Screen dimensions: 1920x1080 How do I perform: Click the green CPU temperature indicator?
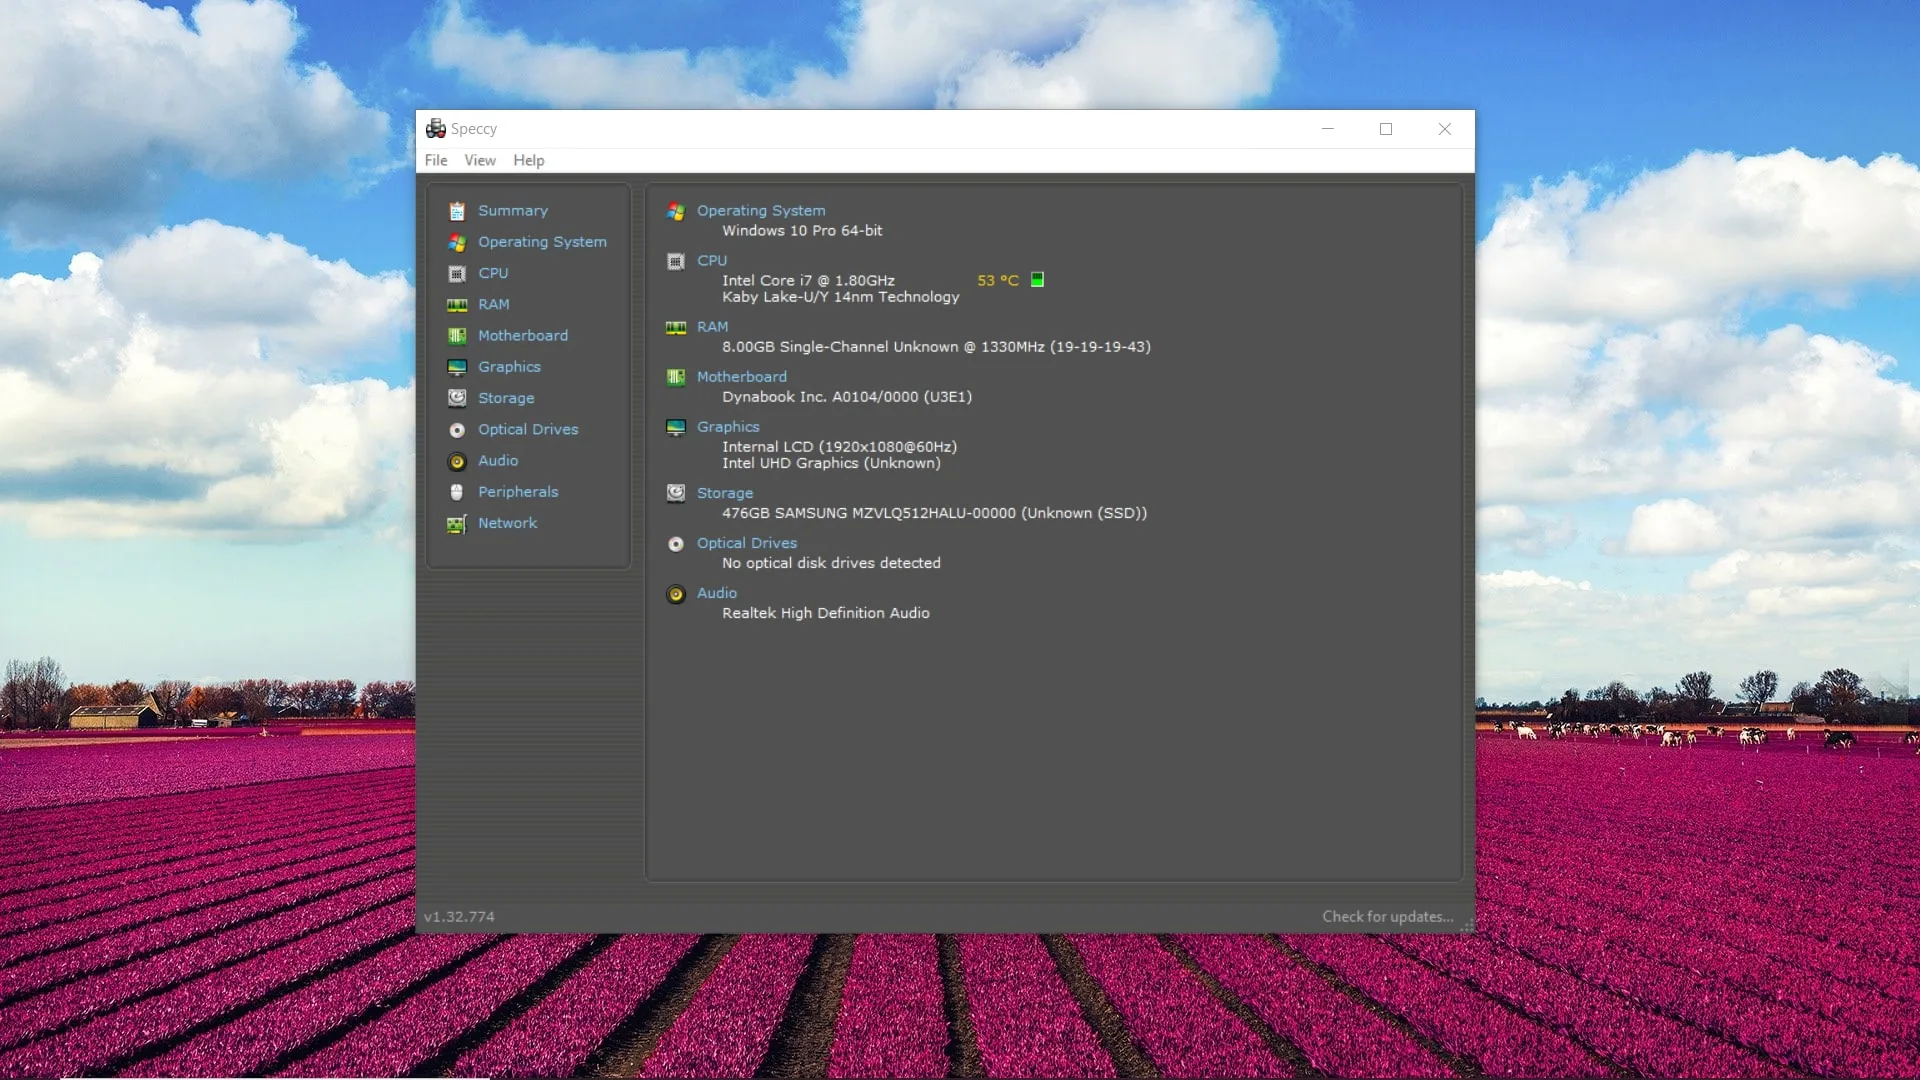(x=1038, y=280)
